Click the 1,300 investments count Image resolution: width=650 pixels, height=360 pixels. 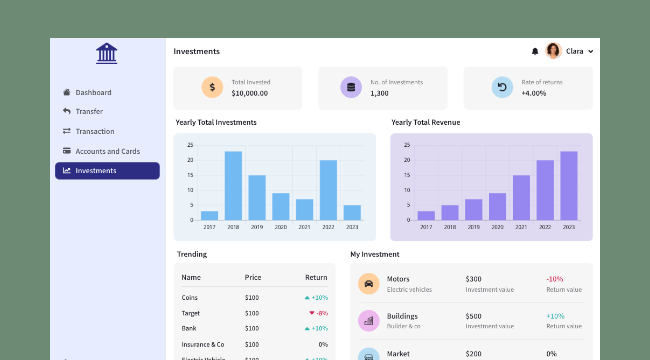coord(379,93)
